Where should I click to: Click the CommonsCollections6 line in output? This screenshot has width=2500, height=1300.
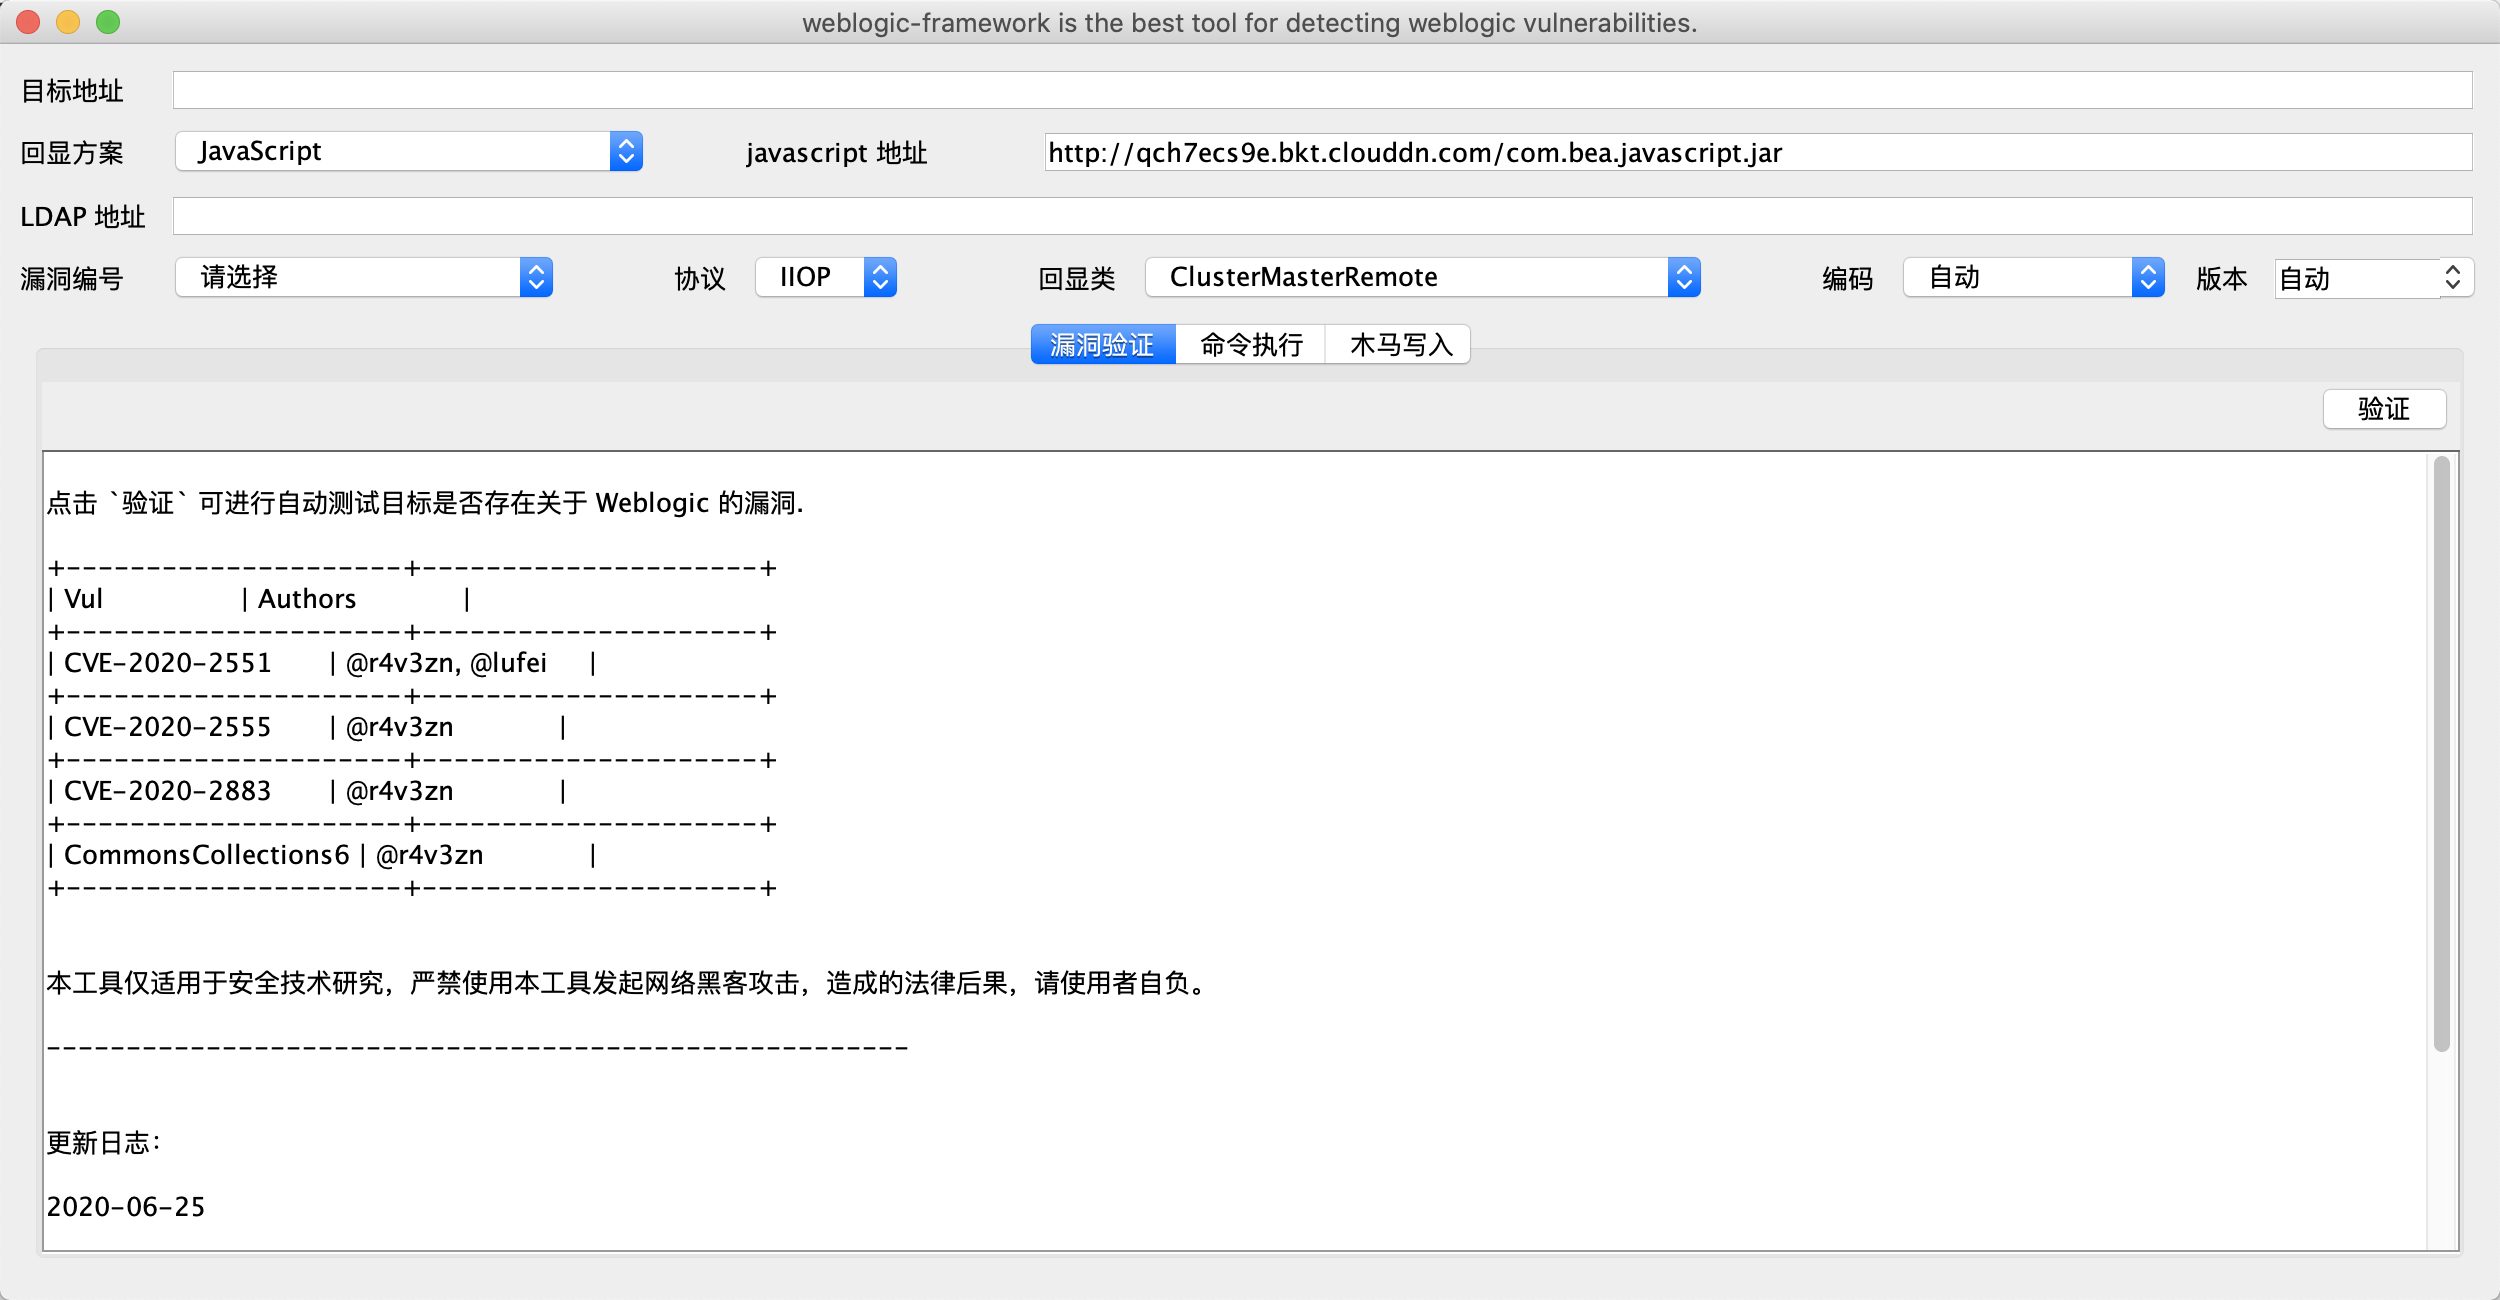[x=206, y=855]
